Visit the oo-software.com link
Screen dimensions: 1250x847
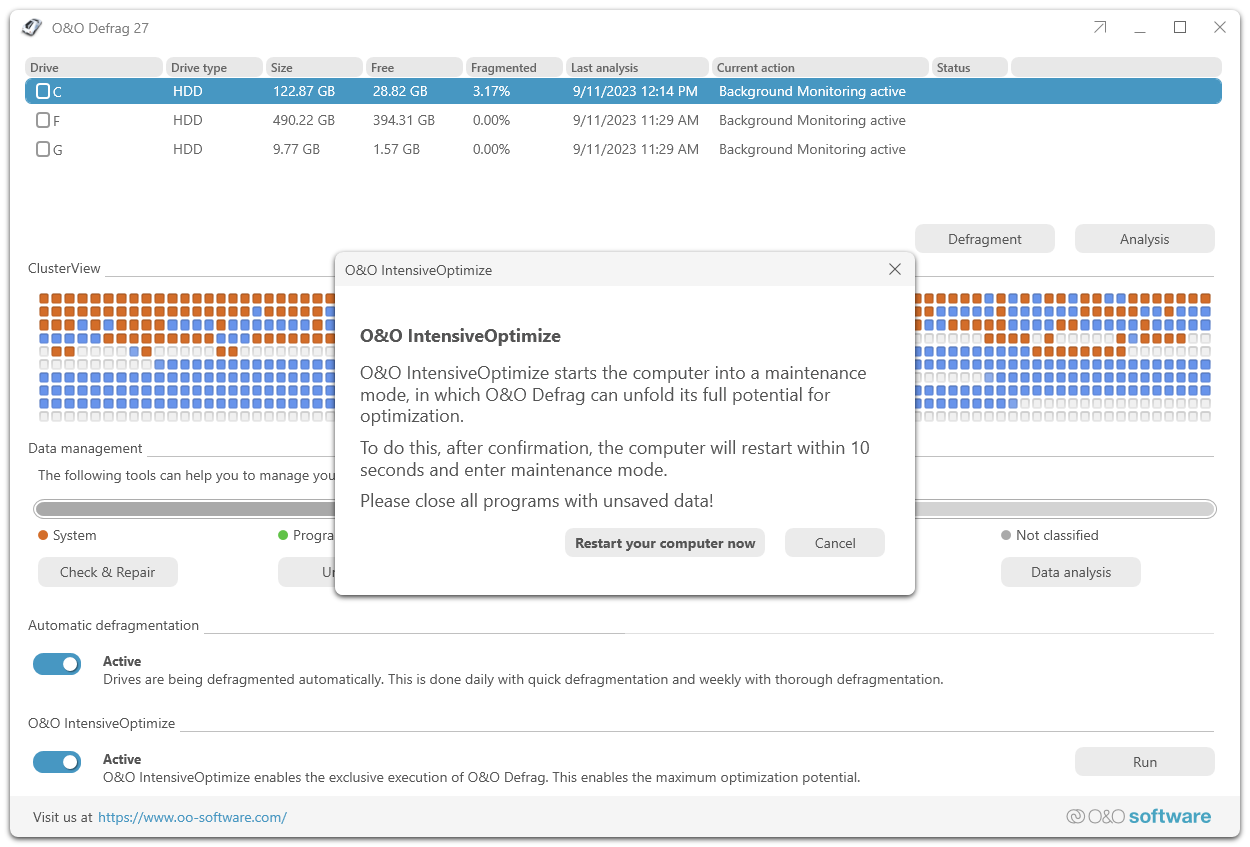(x=191, y=817)
